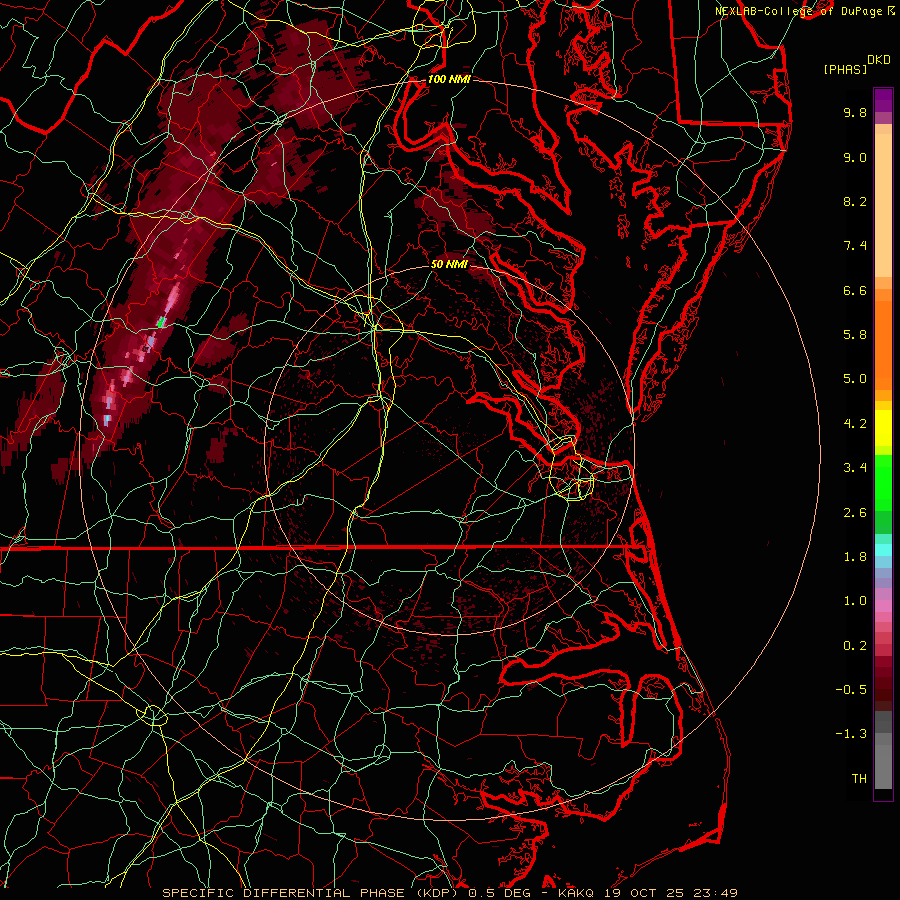Click the 6.6 scale value
900x900 pixels.
[x=855, y=290]
